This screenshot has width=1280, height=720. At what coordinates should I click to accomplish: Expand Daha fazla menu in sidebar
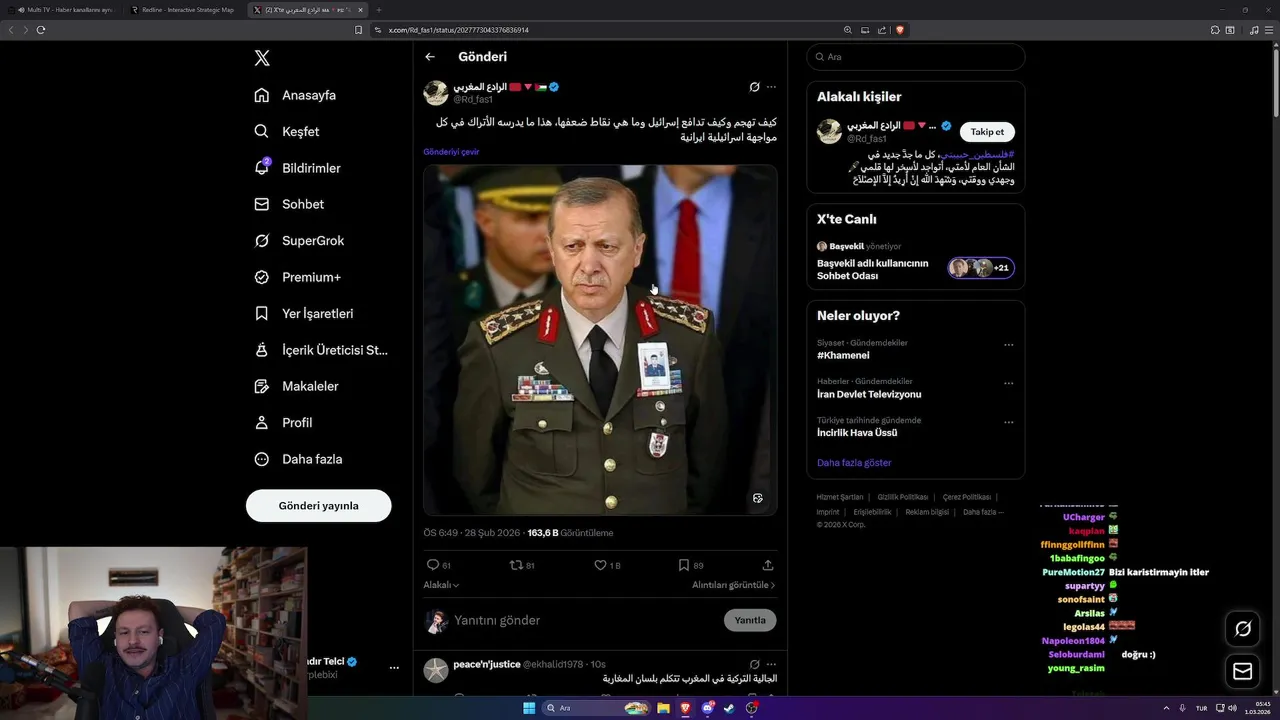click(298, 459)
